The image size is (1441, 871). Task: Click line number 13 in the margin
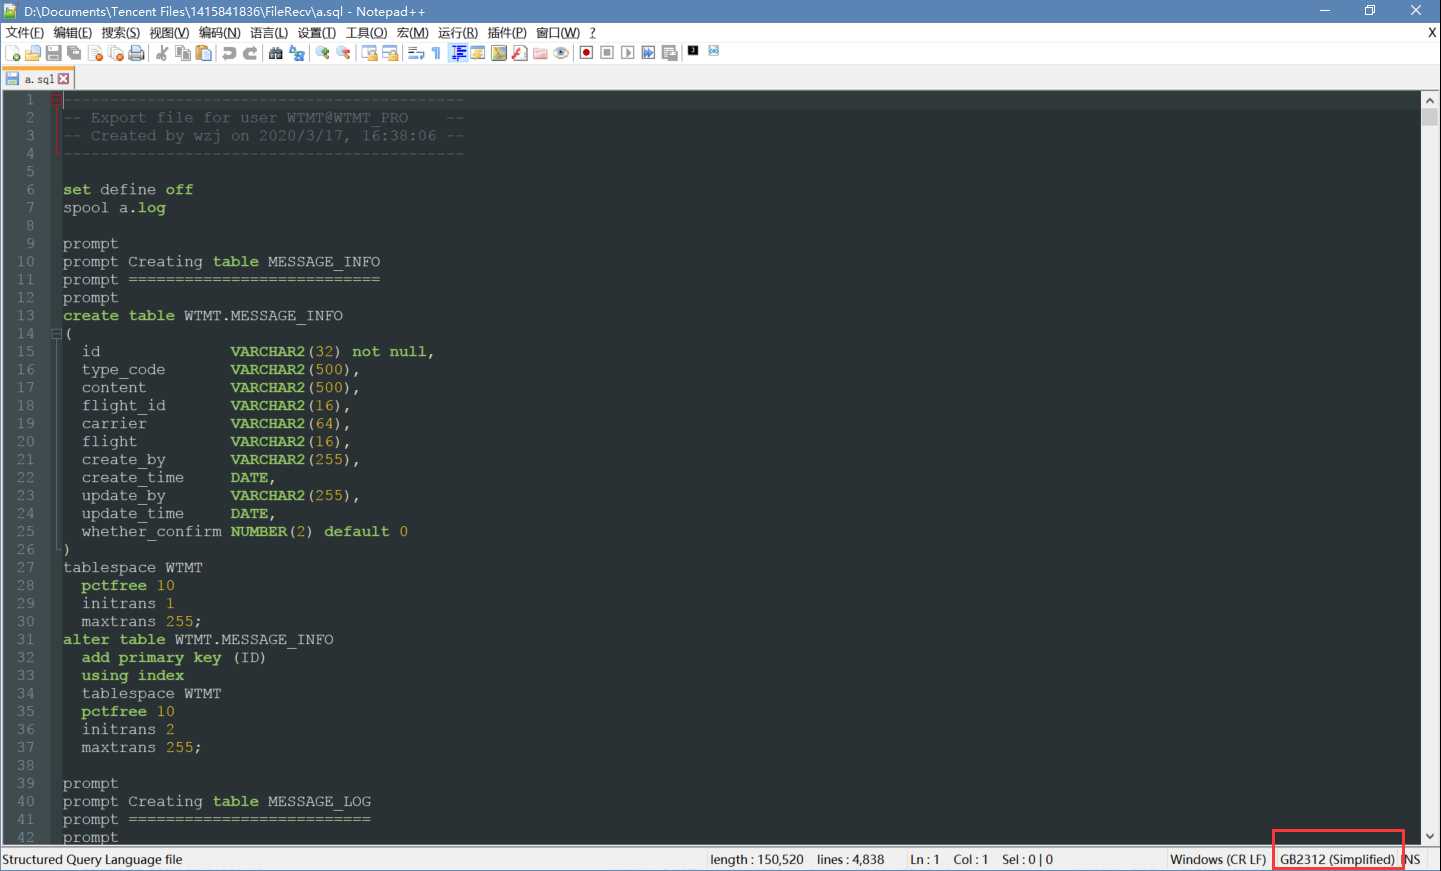tap(25, 316)
